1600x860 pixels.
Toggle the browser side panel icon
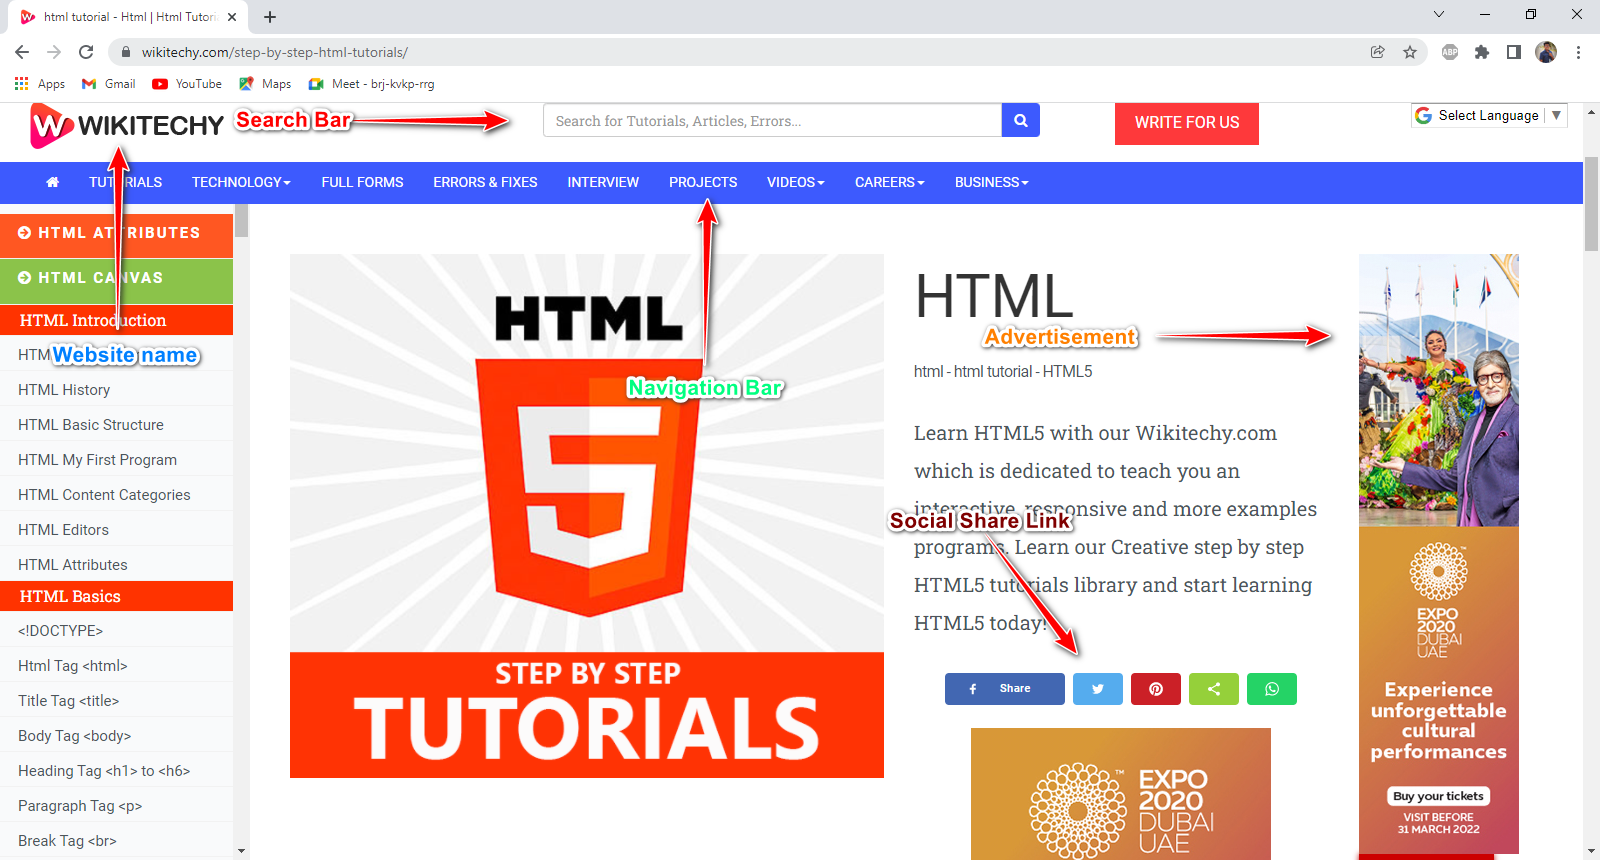point(1514,52)
